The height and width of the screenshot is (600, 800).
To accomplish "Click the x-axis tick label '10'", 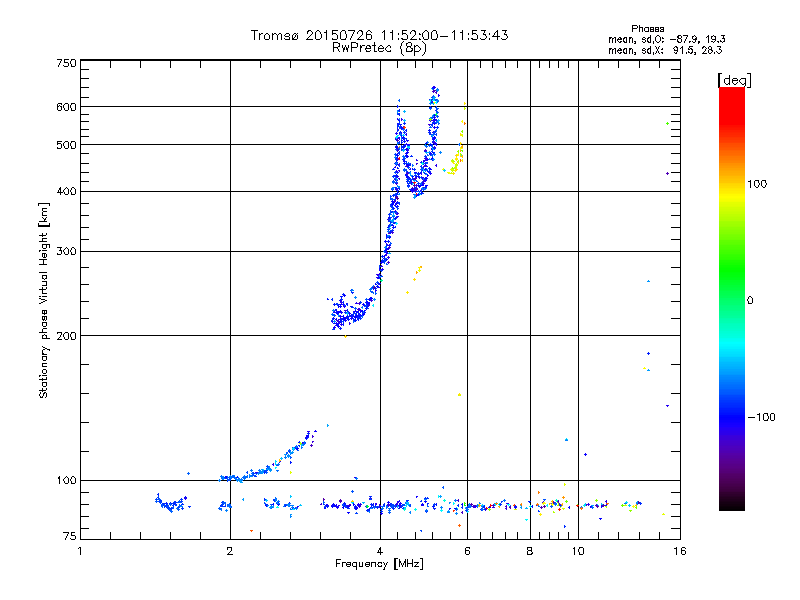I will pyautogui.click(x=578, y=551).
